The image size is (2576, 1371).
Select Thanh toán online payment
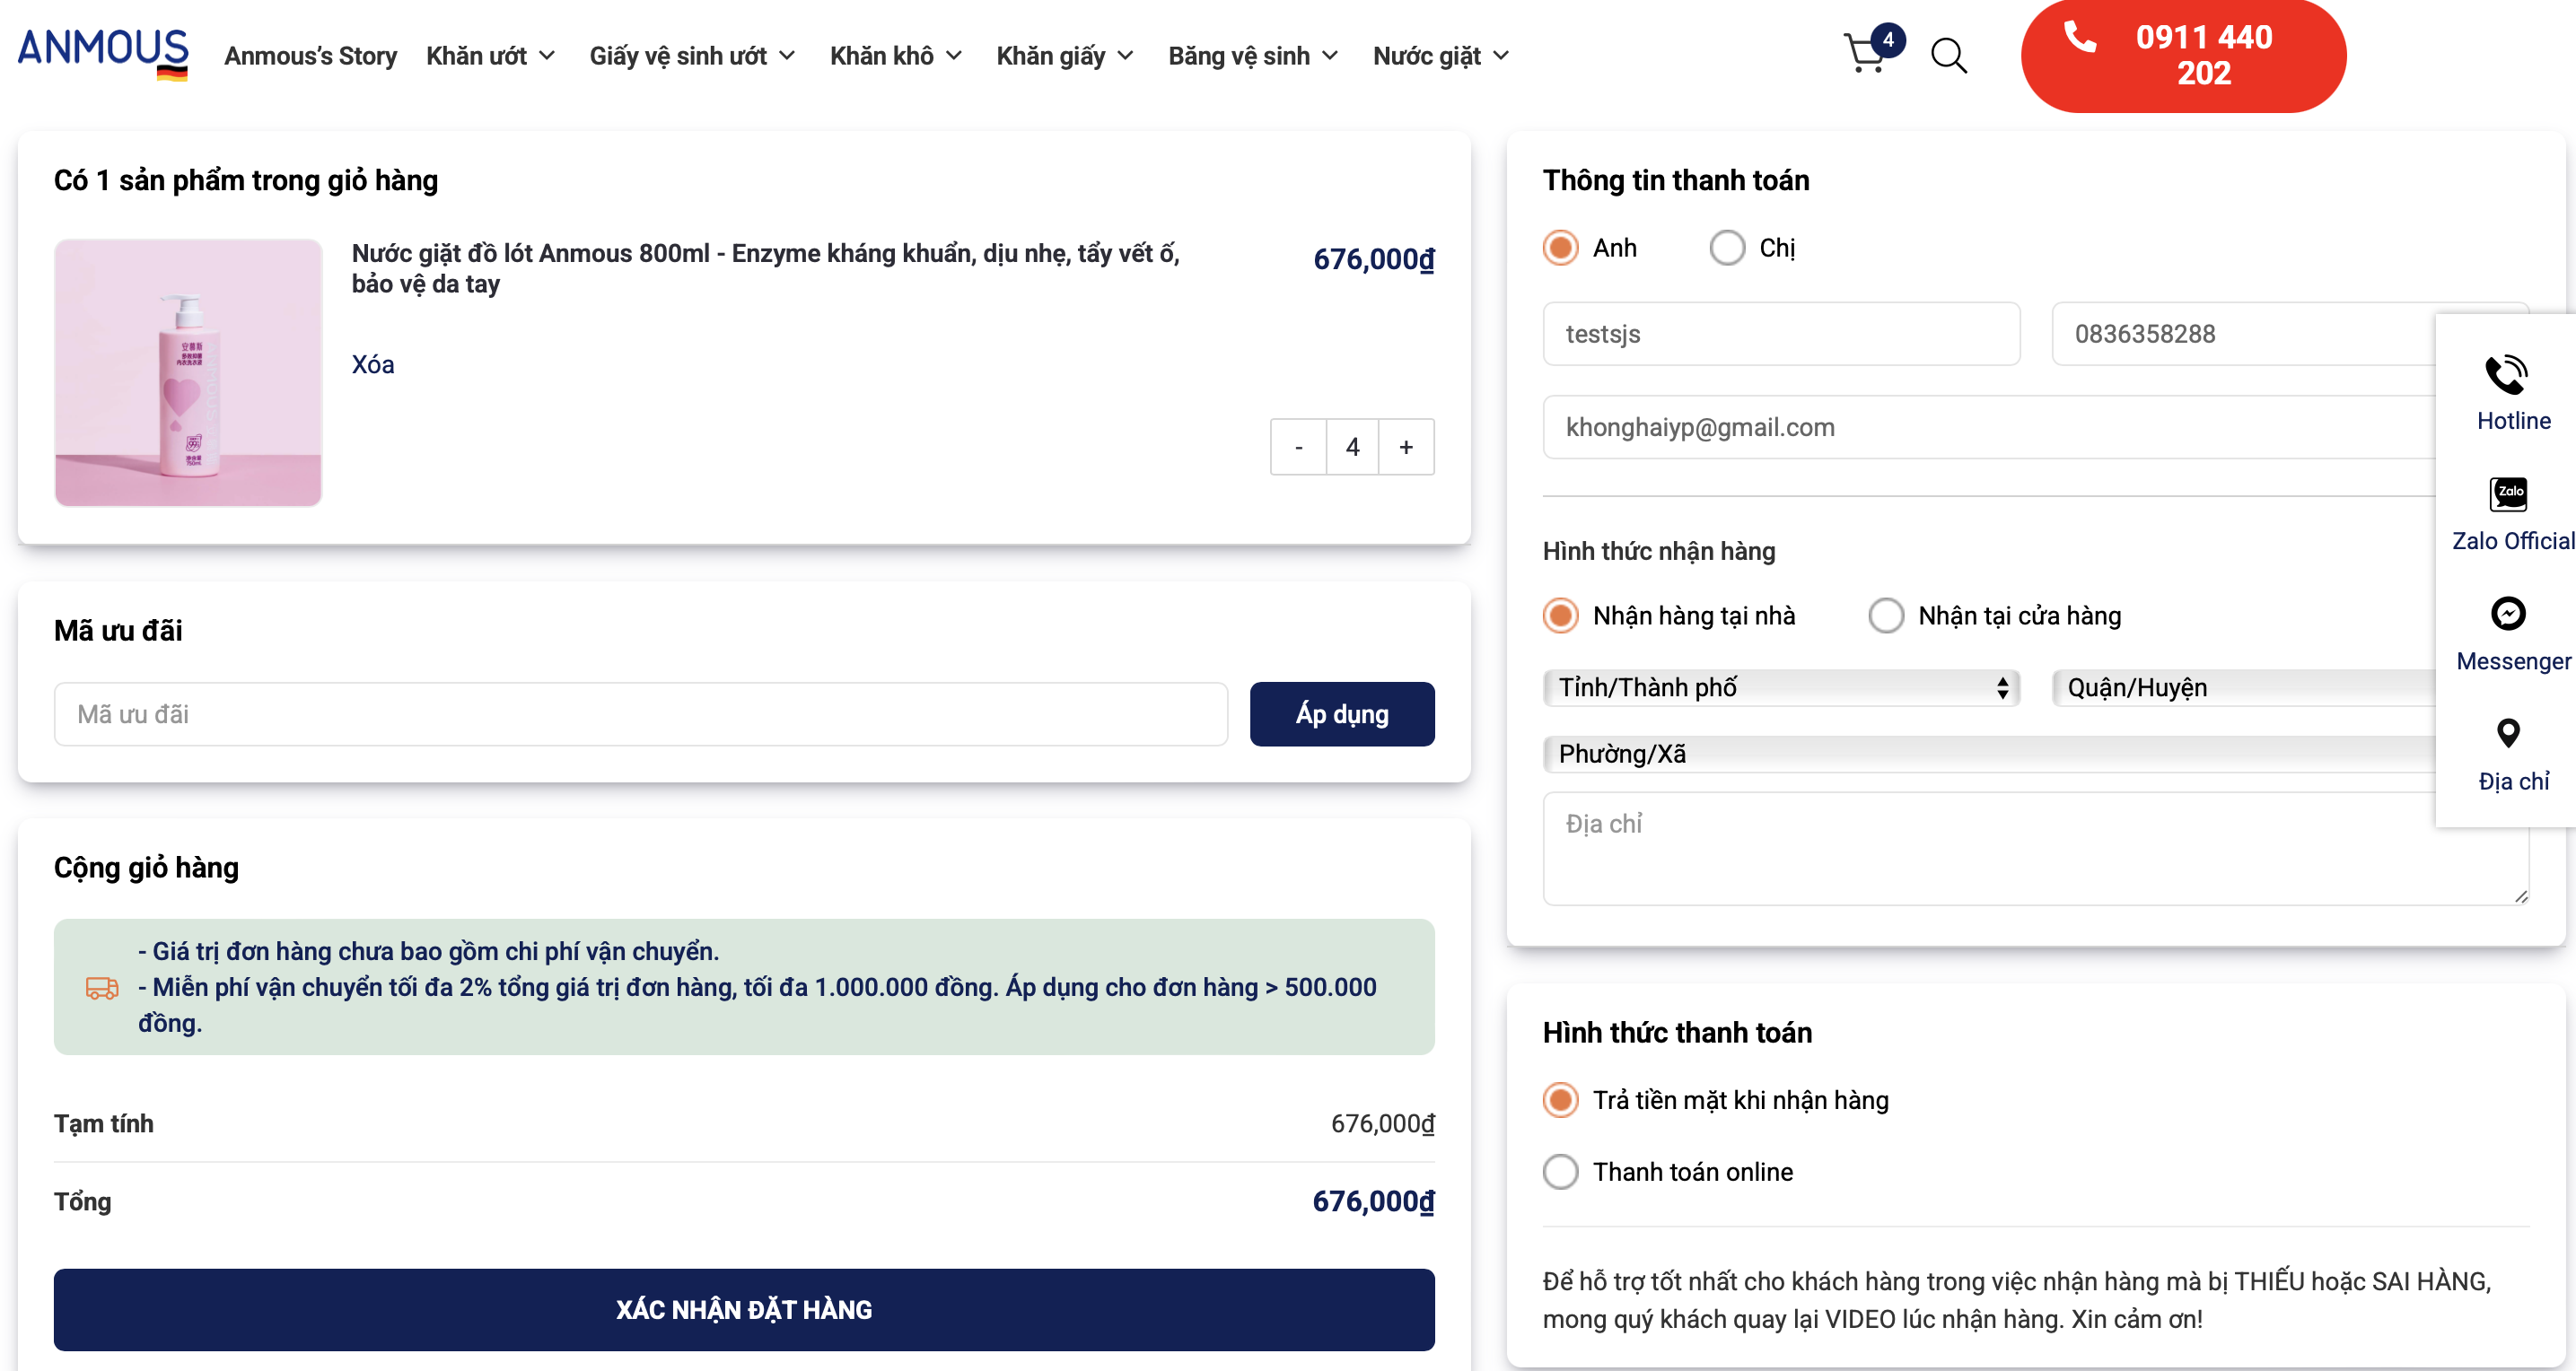[1561, 1171]
